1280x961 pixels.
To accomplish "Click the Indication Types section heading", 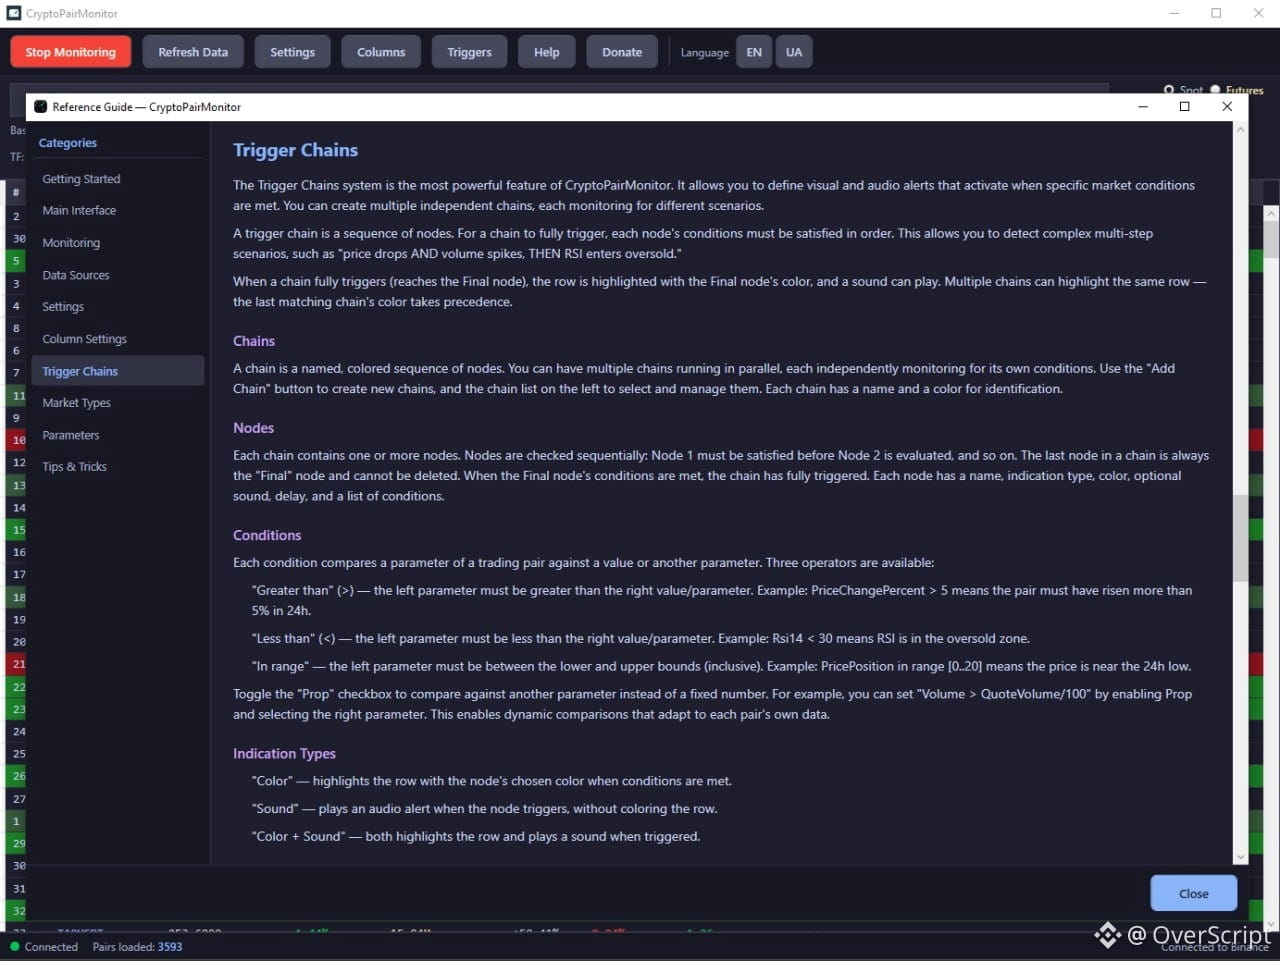I will [x=284, y=753].
